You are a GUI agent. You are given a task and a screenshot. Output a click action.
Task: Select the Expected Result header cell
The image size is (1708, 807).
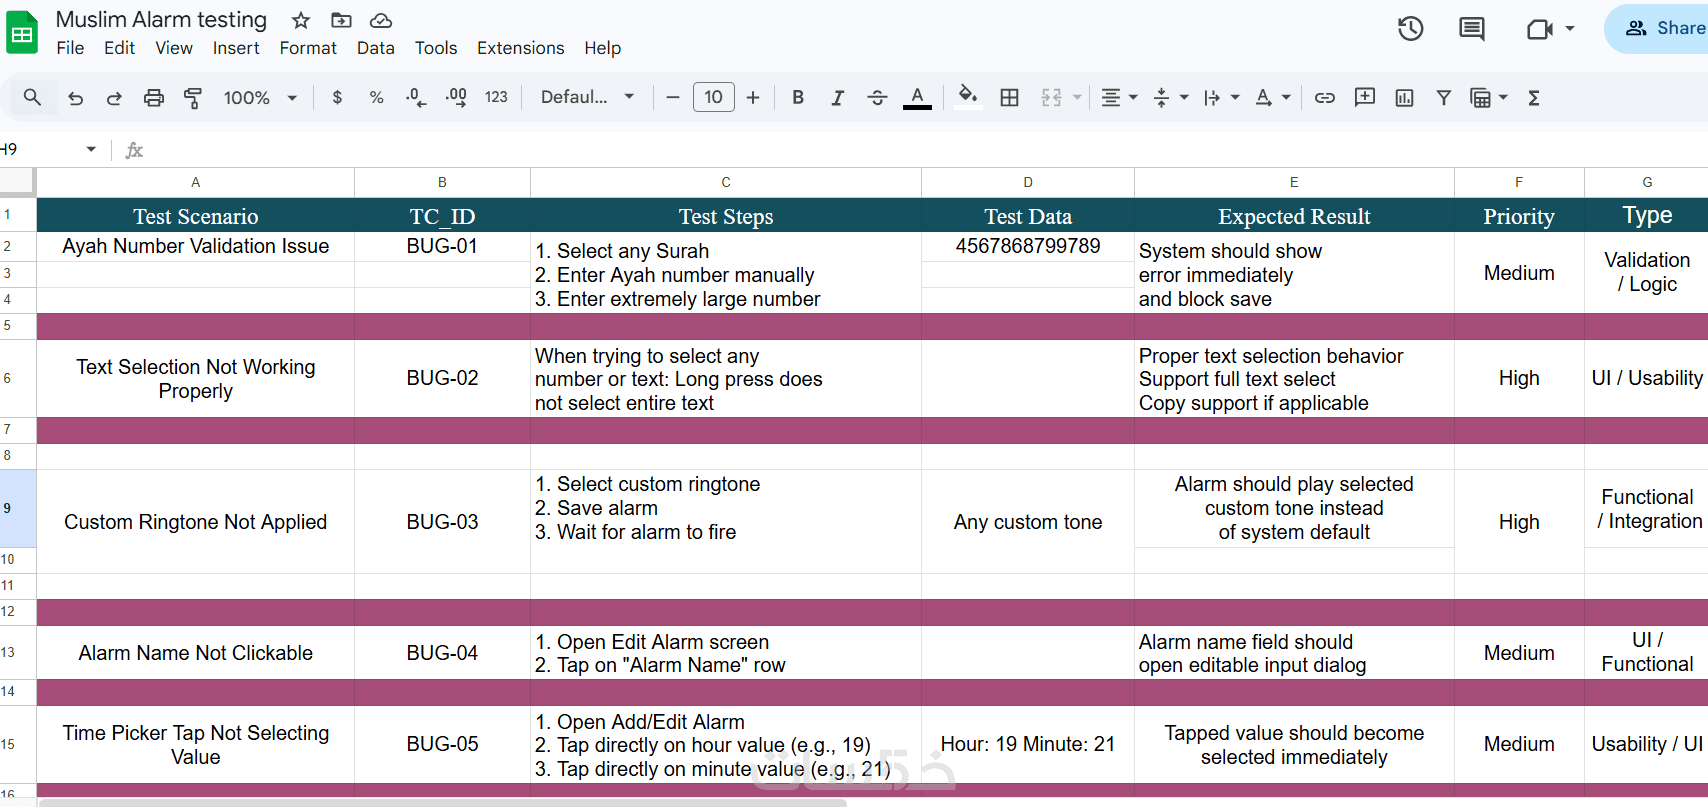(x=1294, y=216)
